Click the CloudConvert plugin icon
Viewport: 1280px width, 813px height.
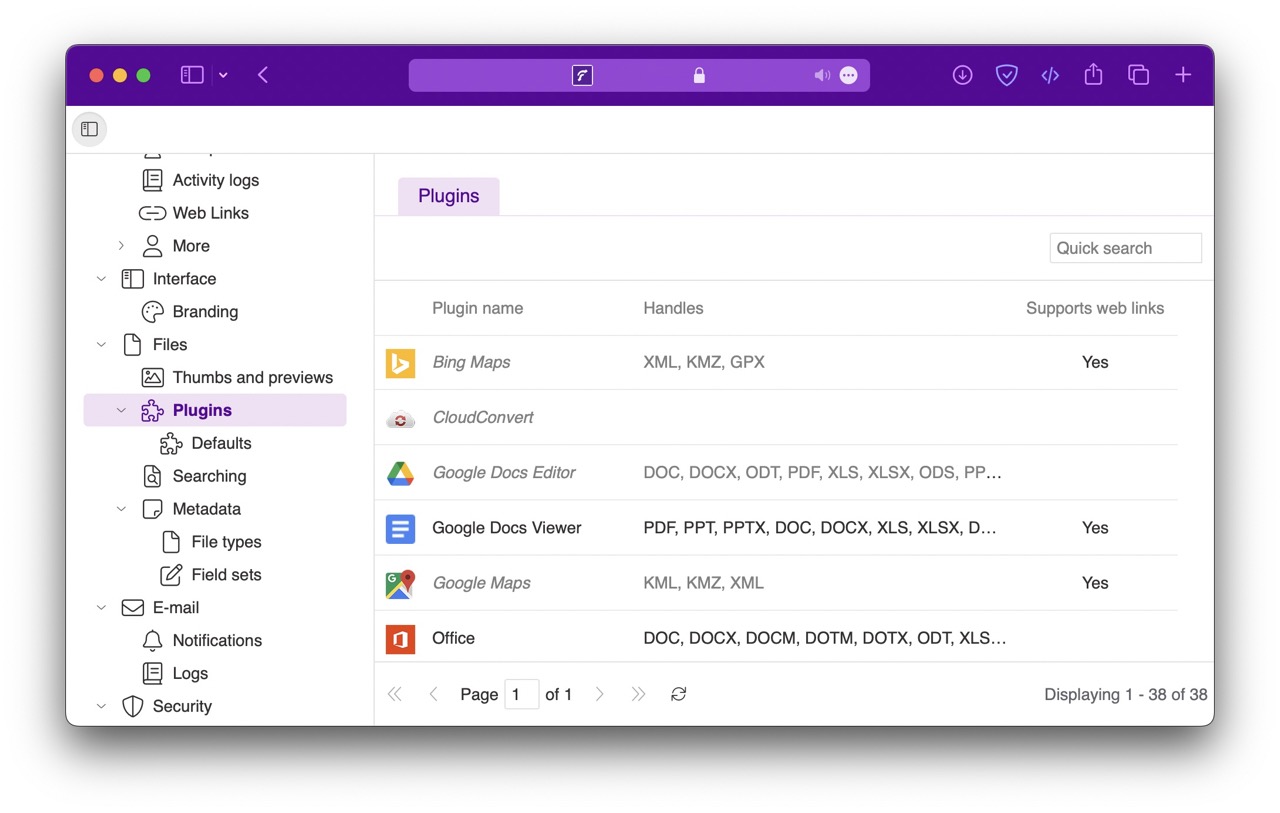(x=400, y=418)
